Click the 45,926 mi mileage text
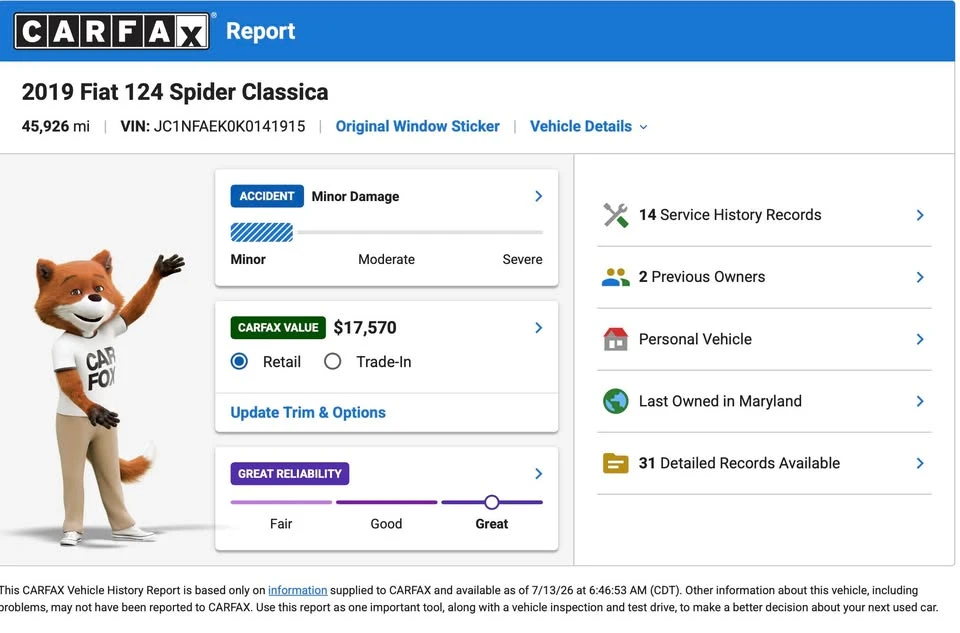960x633 pixels. click(56, 126)
